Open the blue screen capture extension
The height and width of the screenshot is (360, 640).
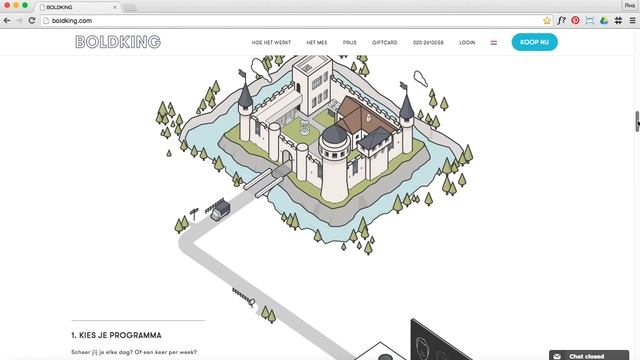589,20
